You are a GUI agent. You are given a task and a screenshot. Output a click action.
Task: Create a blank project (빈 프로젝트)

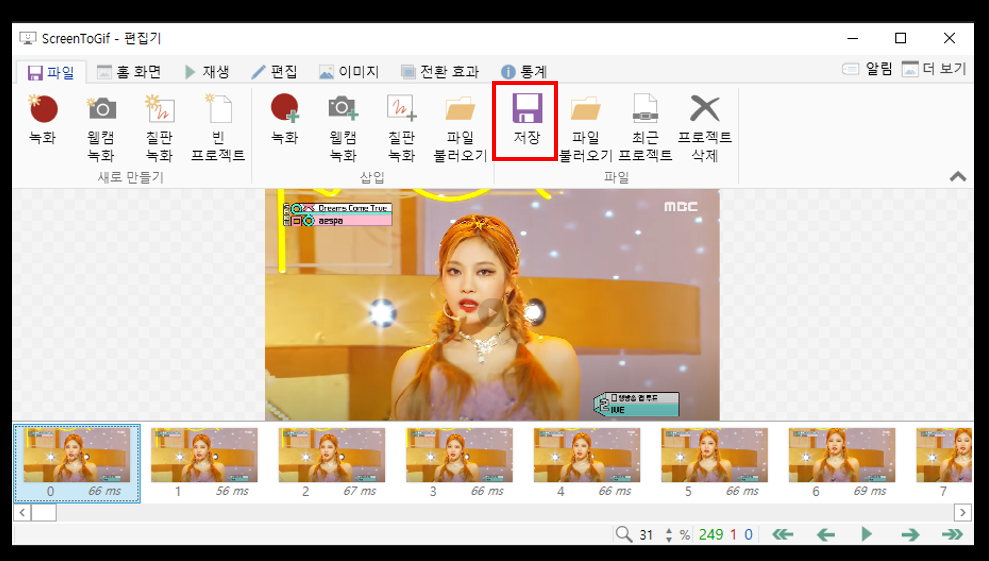click(x=218, y=127)
